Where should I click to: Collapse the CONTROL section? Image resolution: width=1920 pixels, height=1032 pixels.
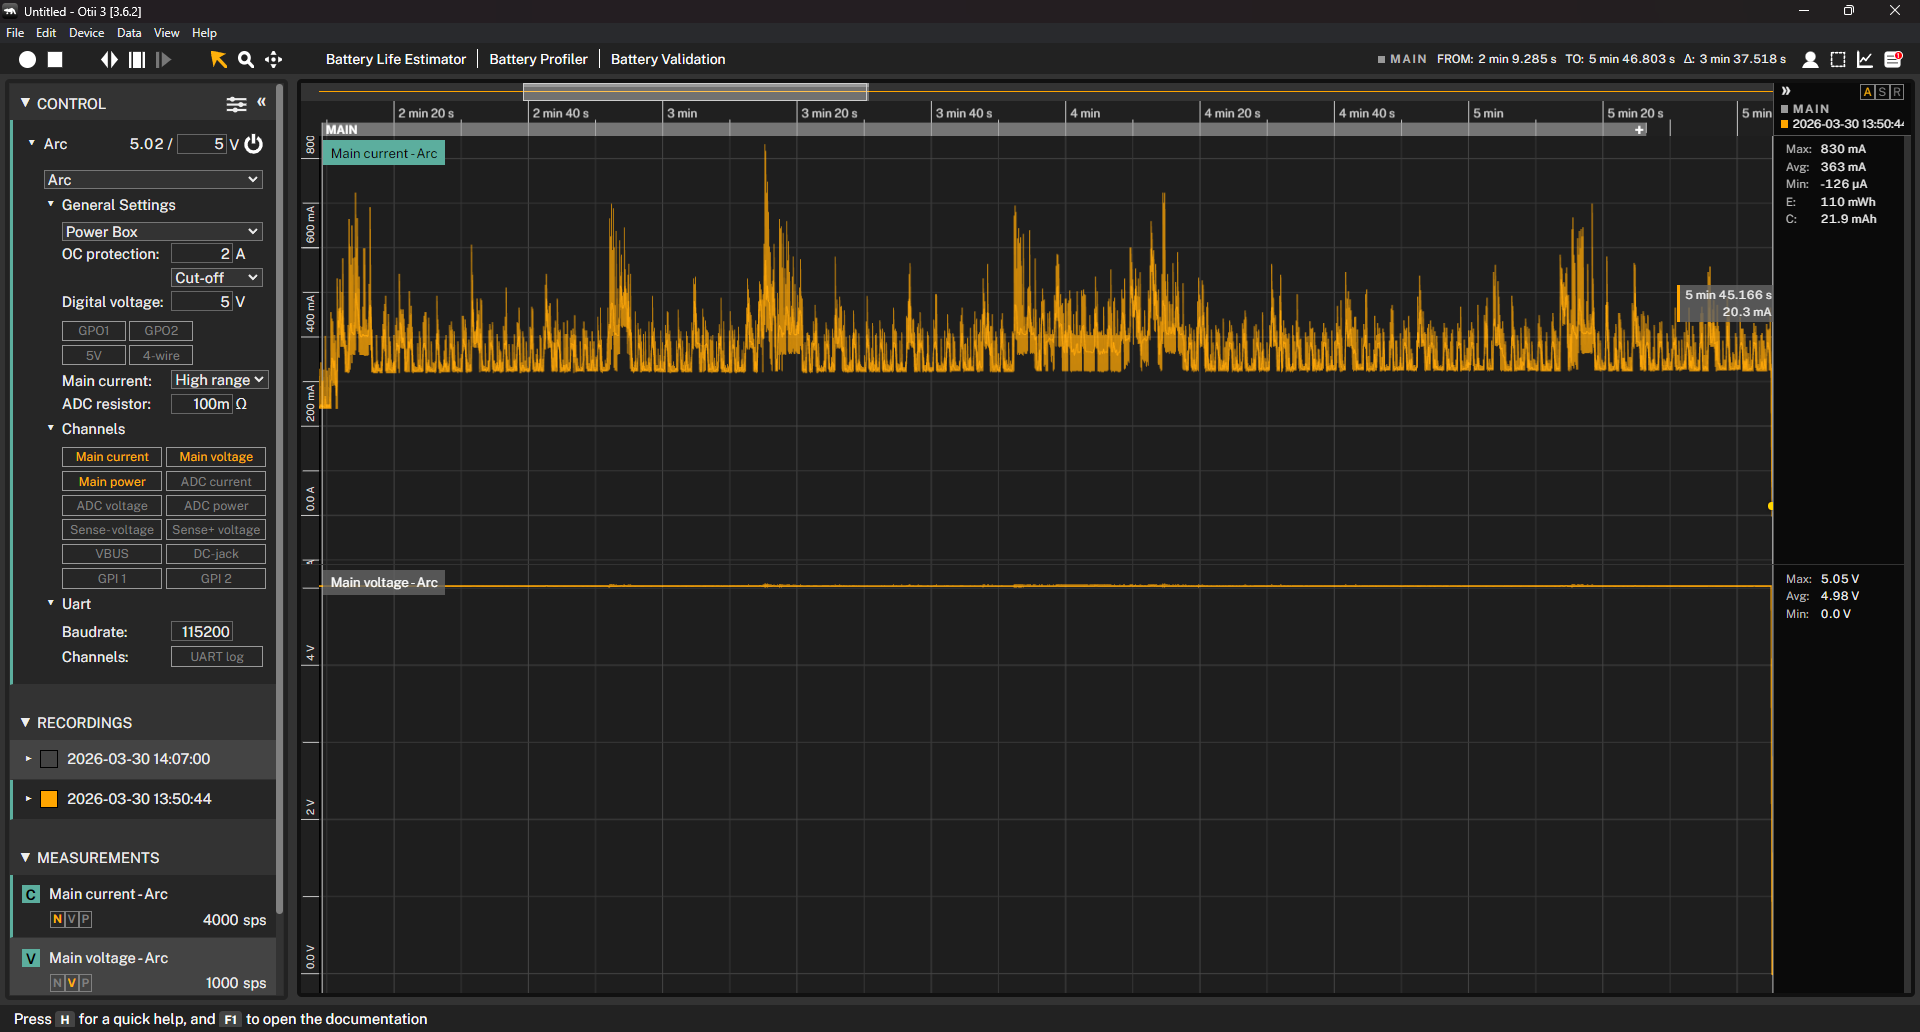[25, 103]
